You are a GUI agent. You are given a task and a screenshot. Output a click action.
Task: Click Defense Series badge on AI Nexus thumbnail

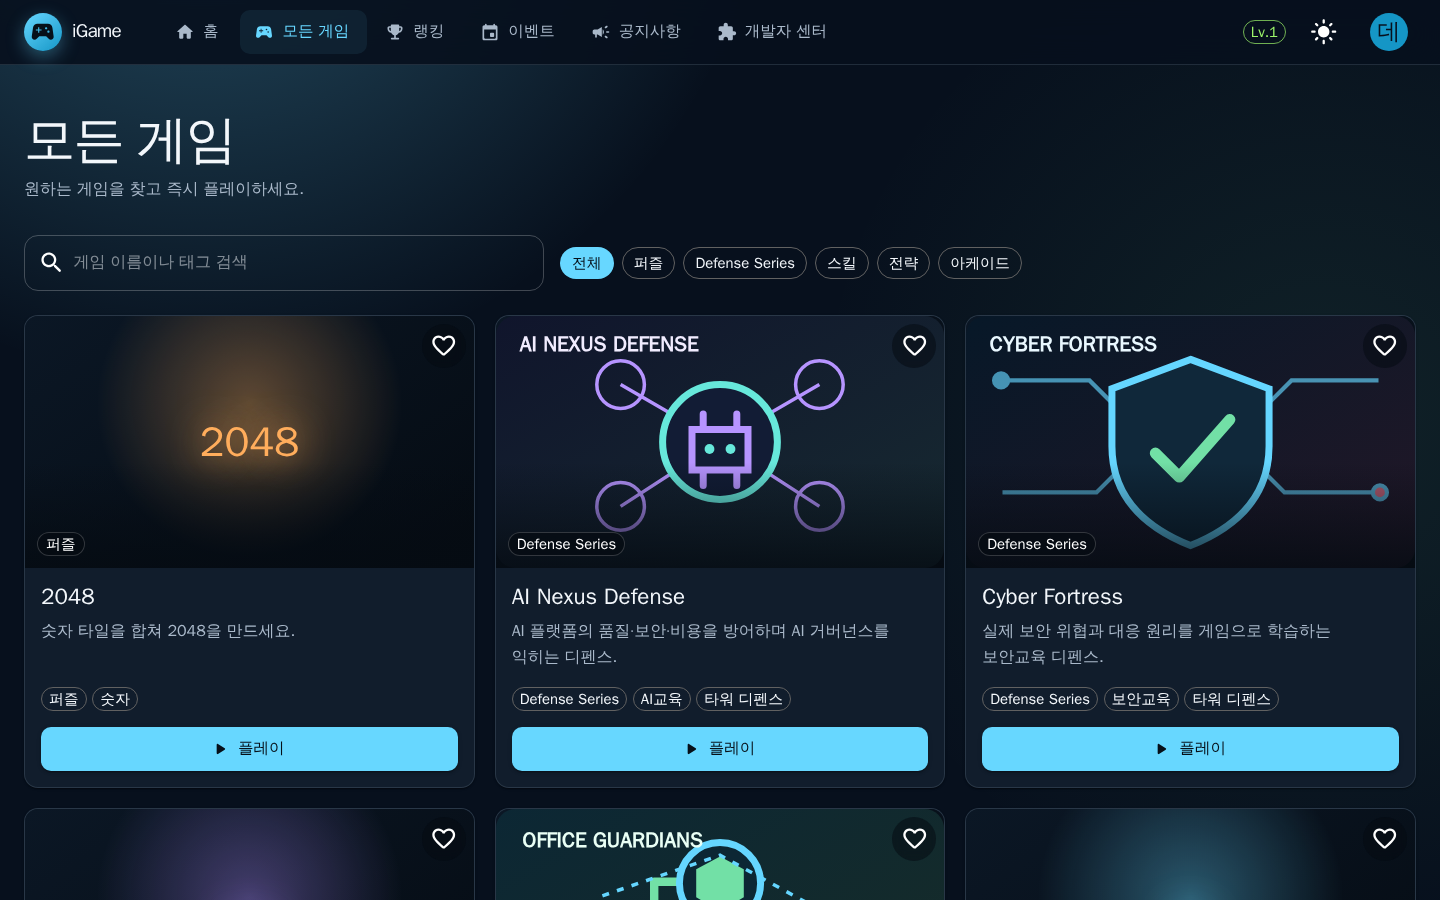[x=566, y=544]
